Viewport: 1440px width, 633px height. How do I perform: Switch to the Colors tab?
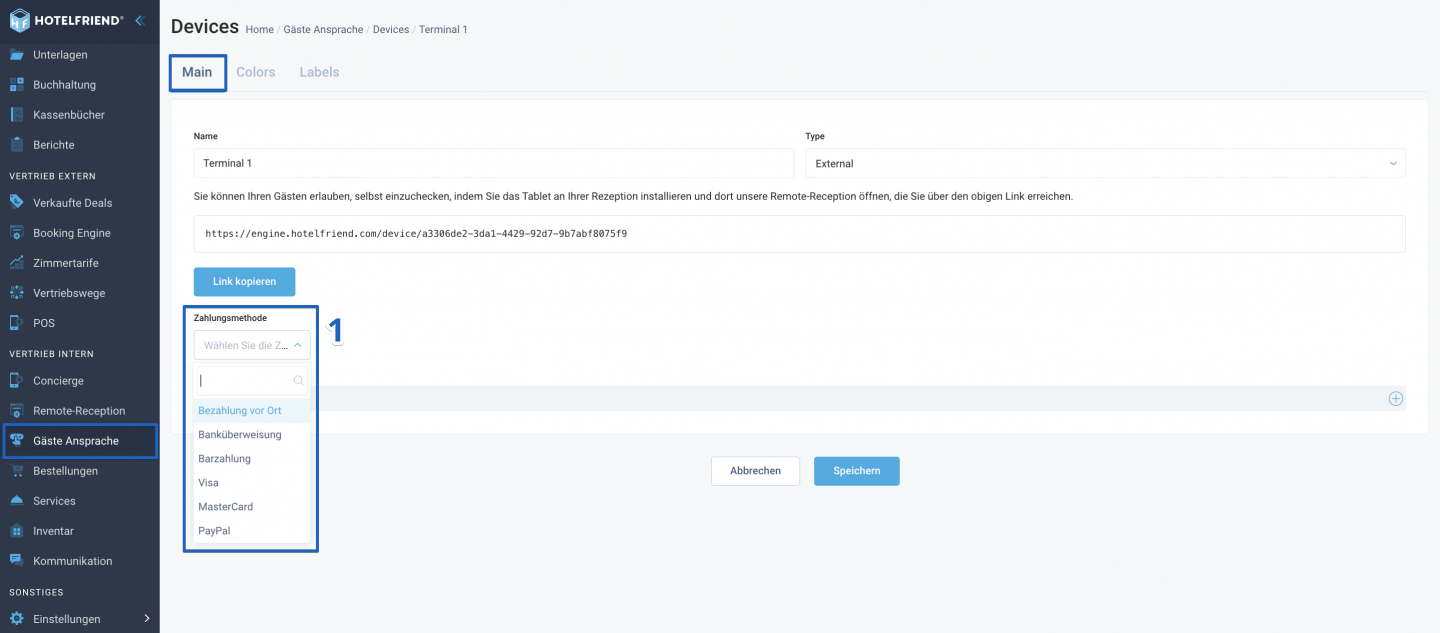coord(255,71)
